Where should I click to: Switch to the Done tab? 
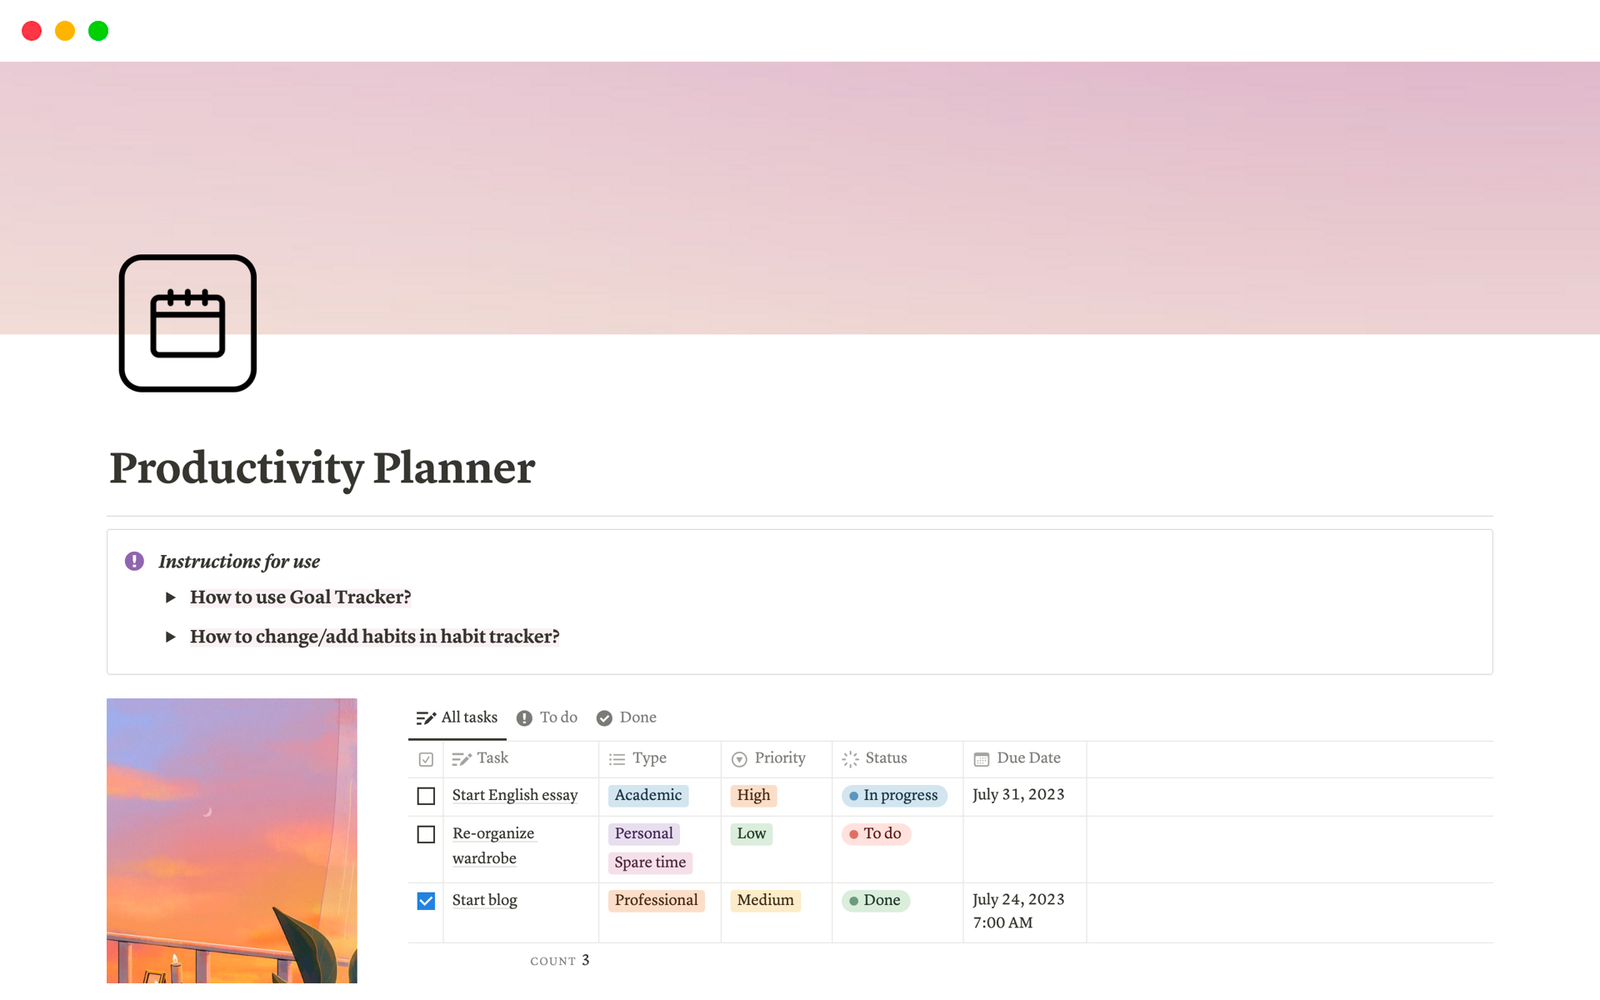pos(627,718)
